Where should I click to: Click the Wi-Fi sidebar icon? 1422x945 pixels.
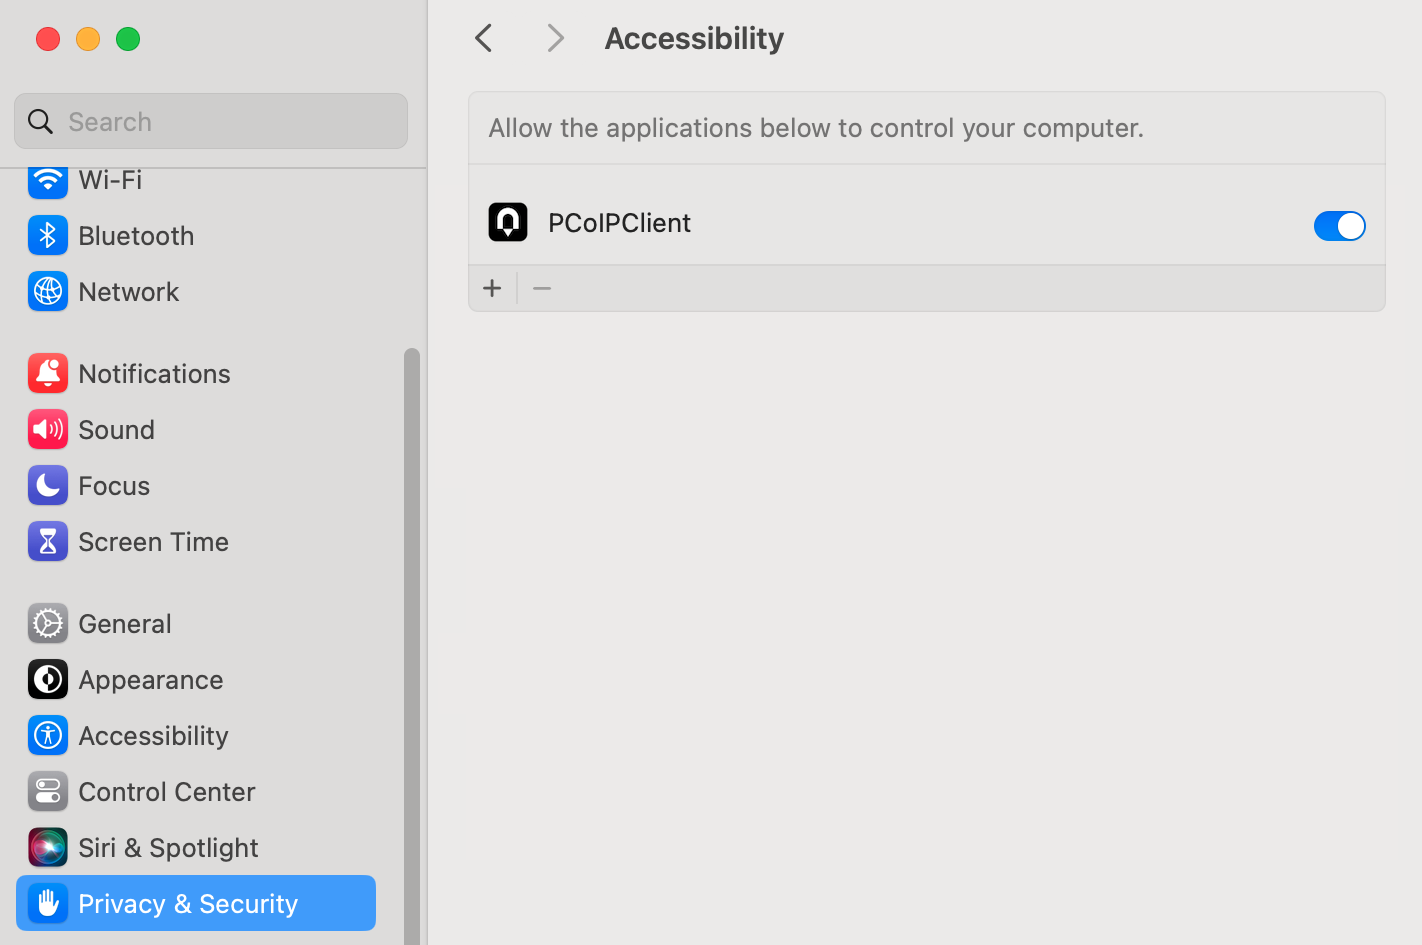pyautogui.click(x=47, y=181)
